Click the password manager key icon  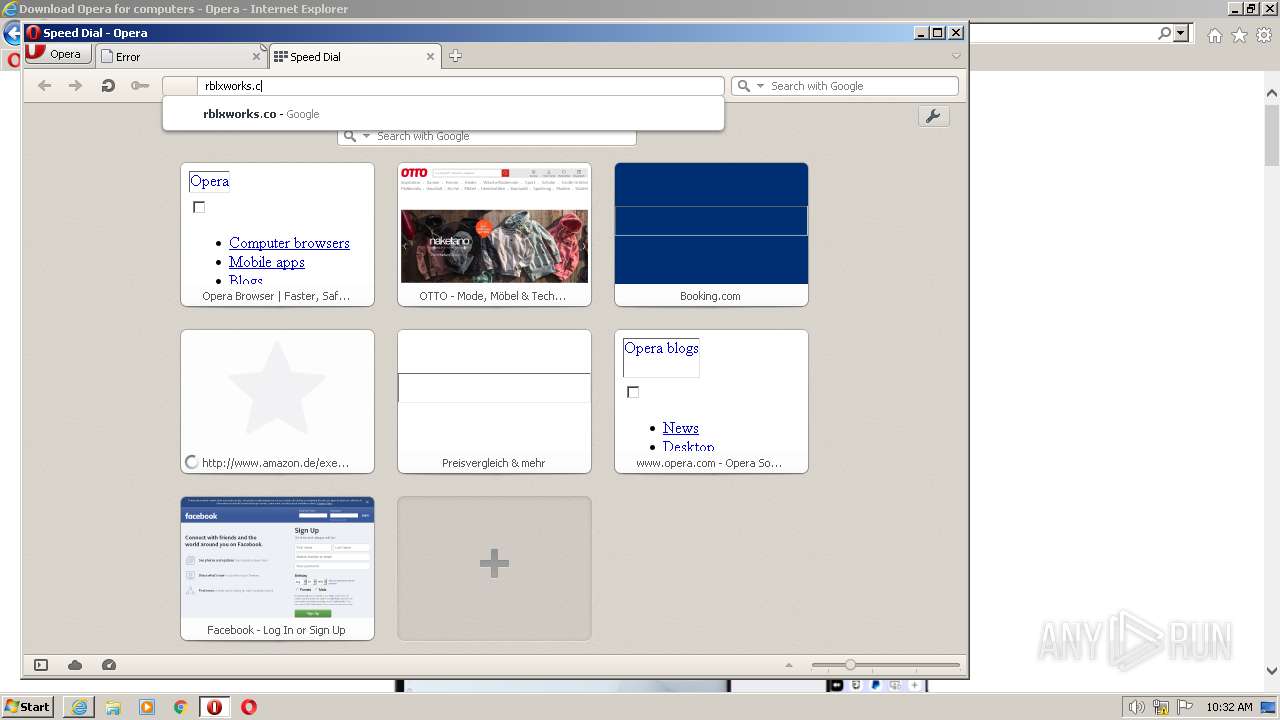point(140,86)
